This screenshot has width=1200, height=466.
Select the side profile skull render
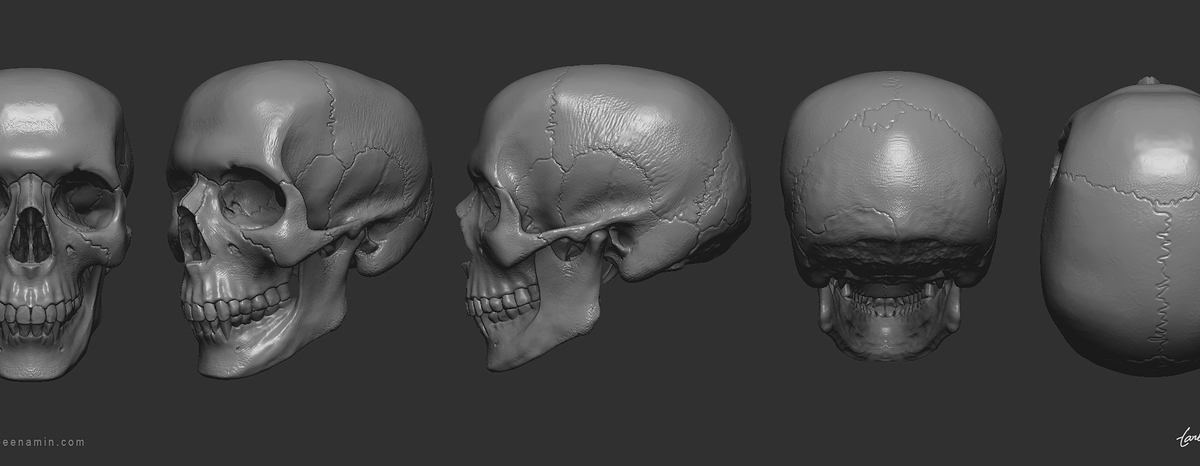pyautogui.click(x=603, y=217)
